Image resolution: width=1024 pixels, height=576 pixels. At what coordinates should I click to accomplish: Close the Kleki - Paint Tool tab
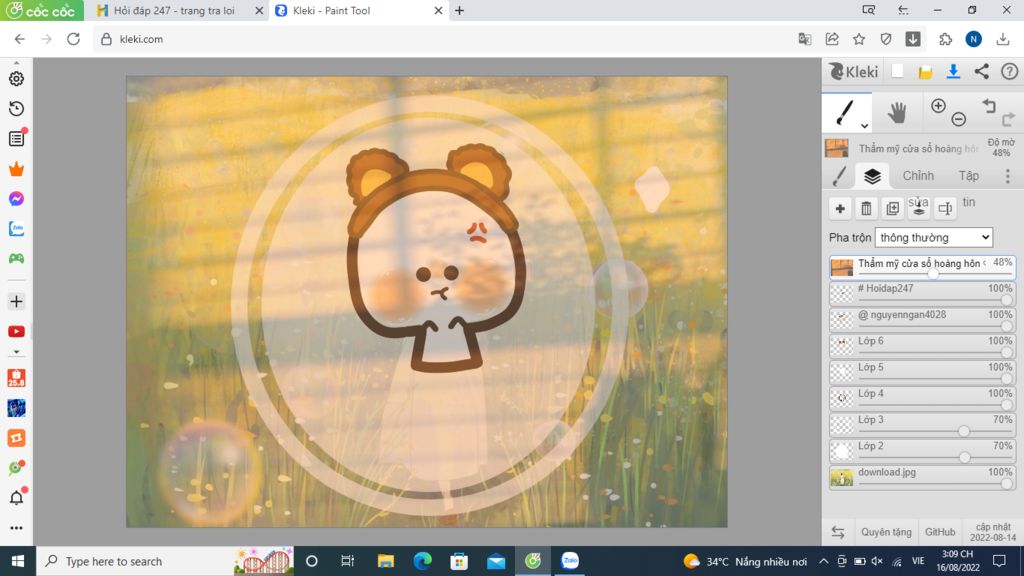pos(438,10)
